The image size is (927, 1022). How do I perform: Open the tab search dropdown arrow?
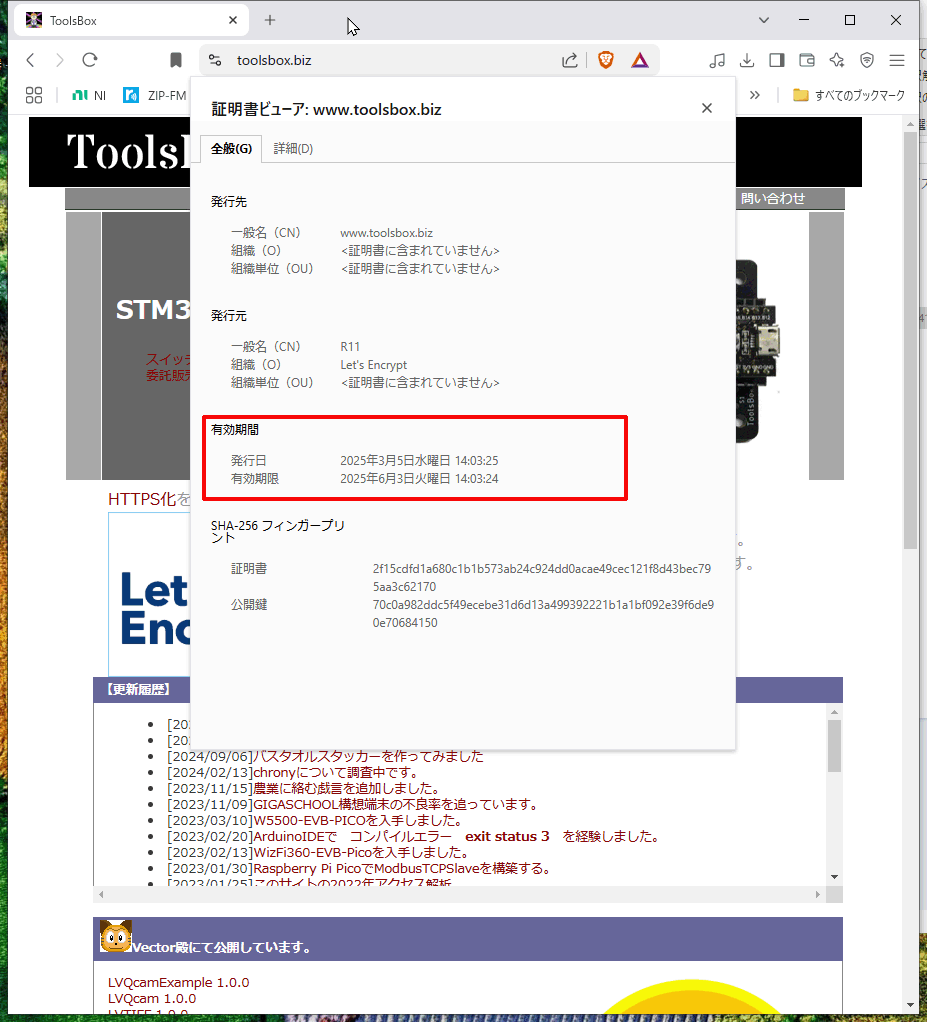764,20
